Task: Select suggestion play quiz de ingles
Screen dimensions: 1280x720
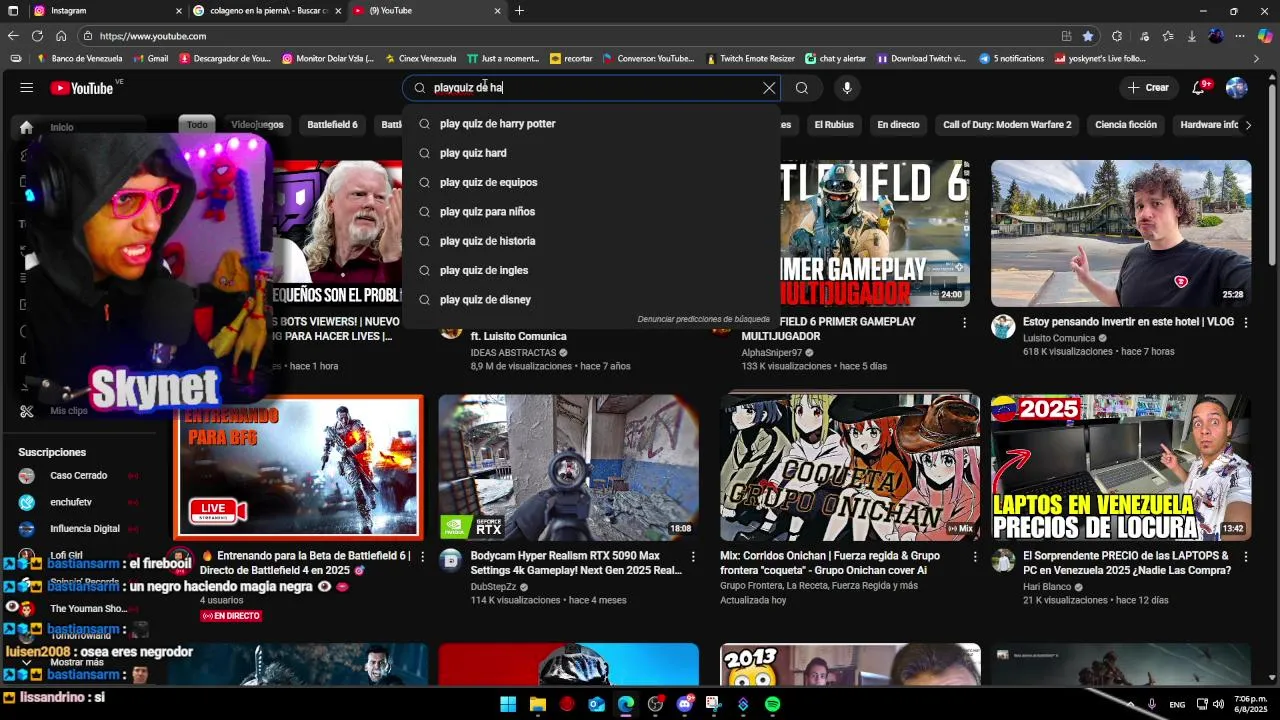Action: click(x=591, y=270)
